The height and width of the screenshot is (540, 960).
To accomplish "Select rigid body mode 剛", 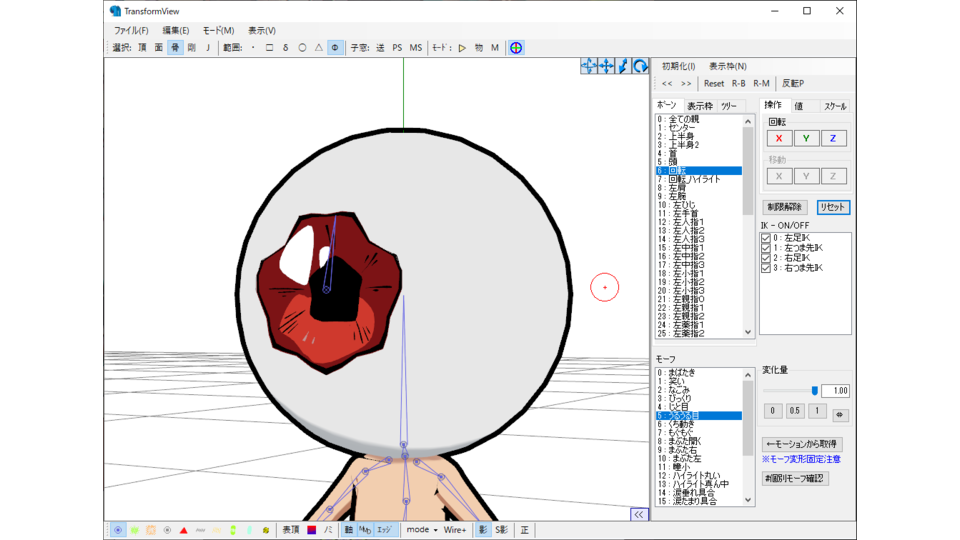I will [x=192, y=48].
